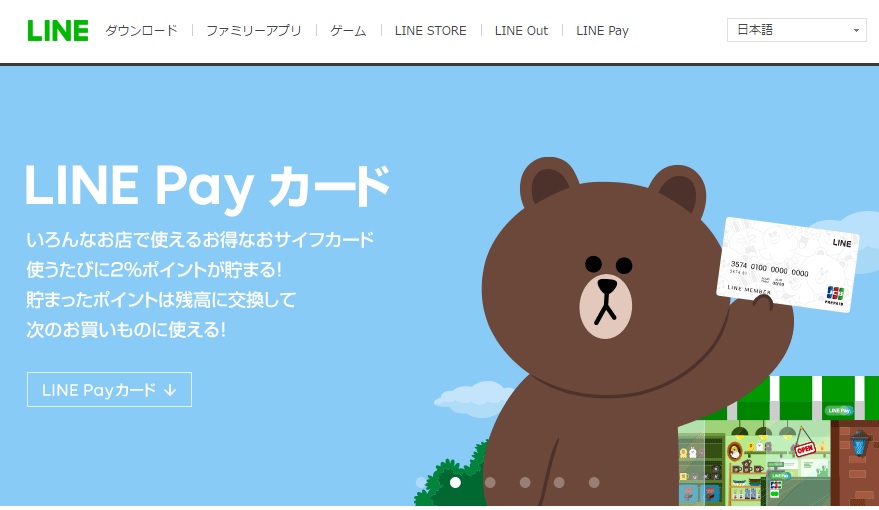Click the green LINE logo
The height and width of the screenshot is (510, 879).
pyautogui.click(x=58, y=31)
